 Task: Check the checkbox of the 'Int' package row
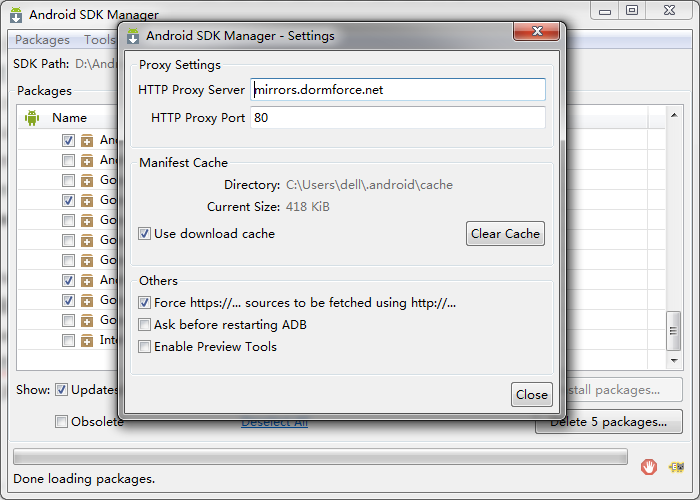click(68, 341)
